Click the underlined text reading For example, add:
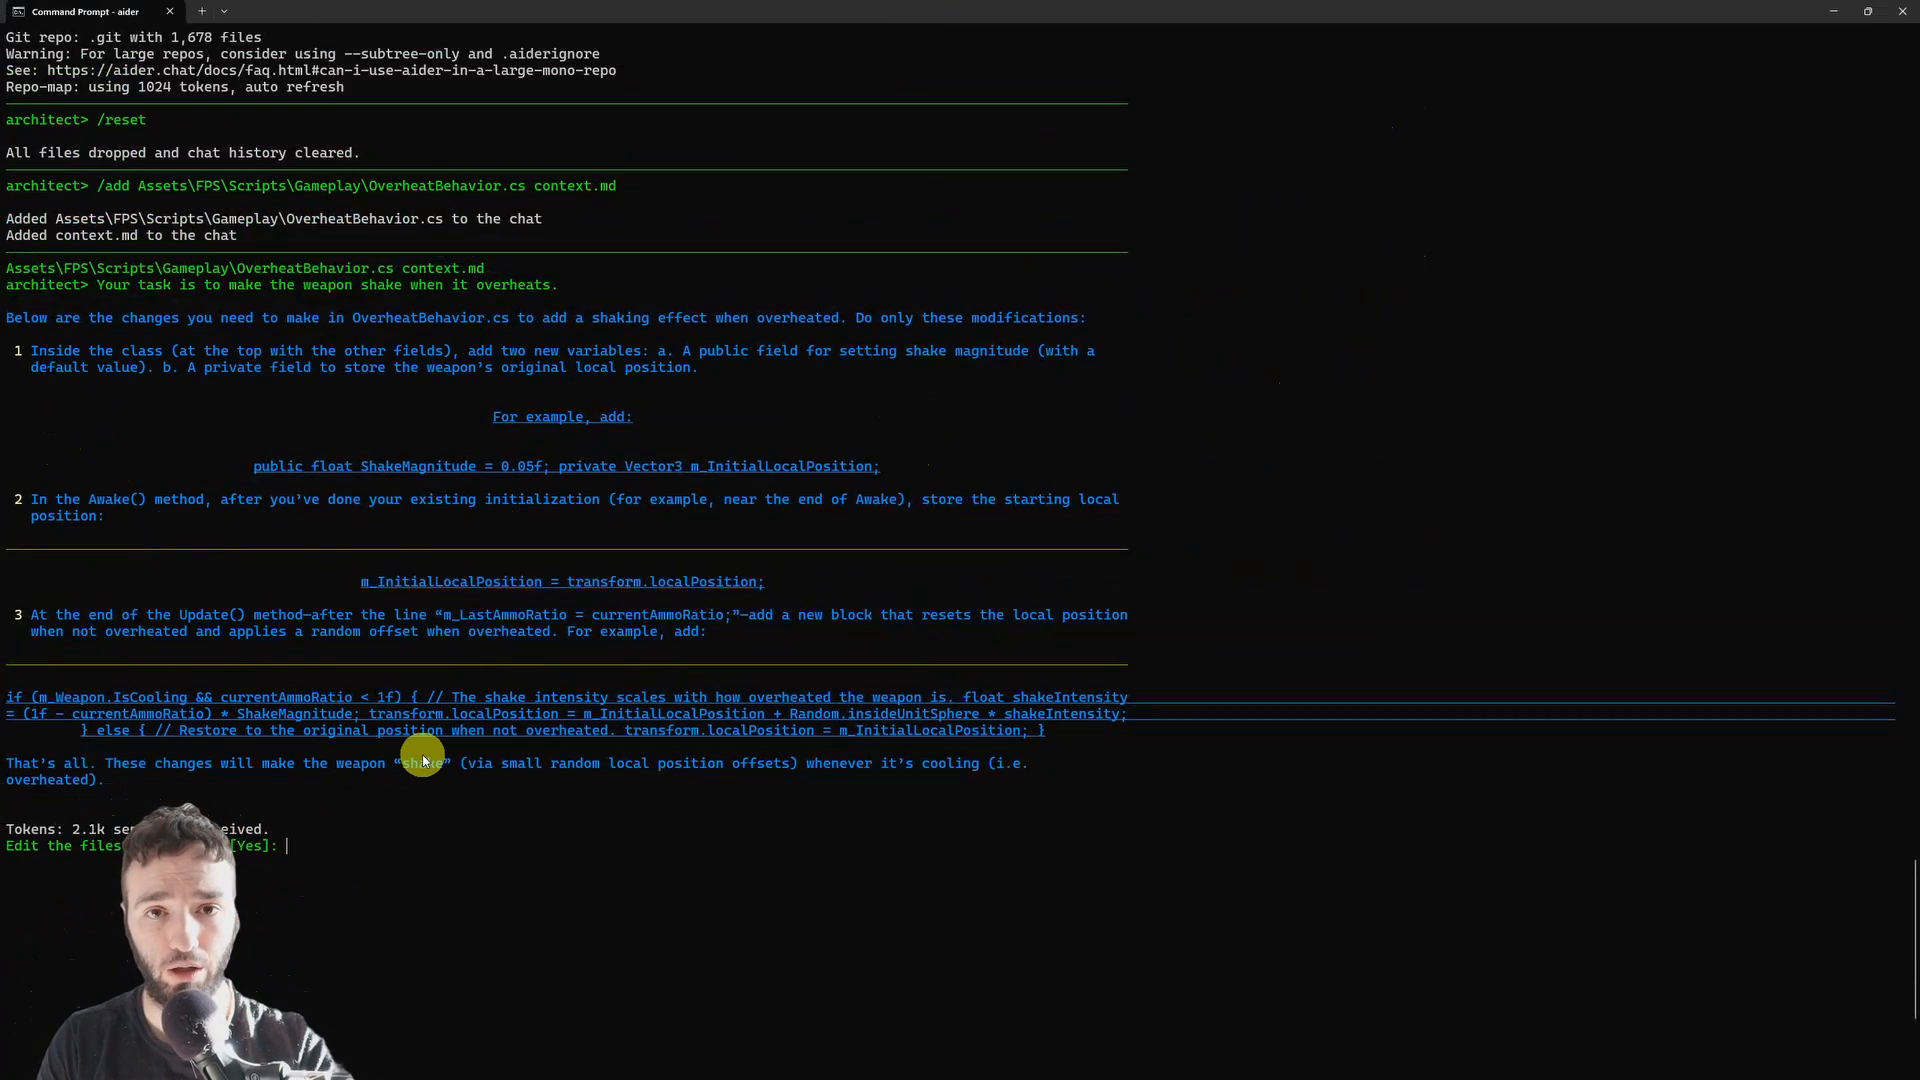The image size is (1920, 1080). (561, 417)
